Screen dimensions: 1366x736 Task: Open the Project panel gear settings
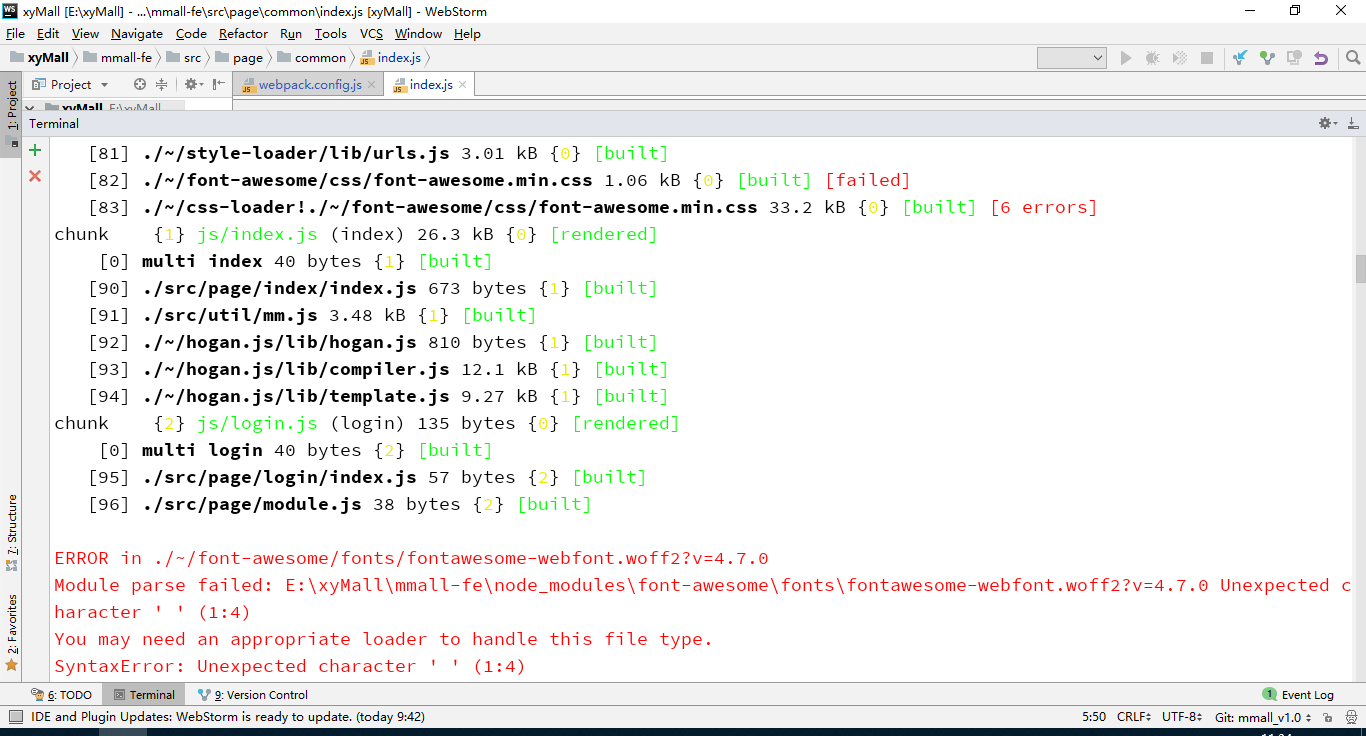point(192,85)
